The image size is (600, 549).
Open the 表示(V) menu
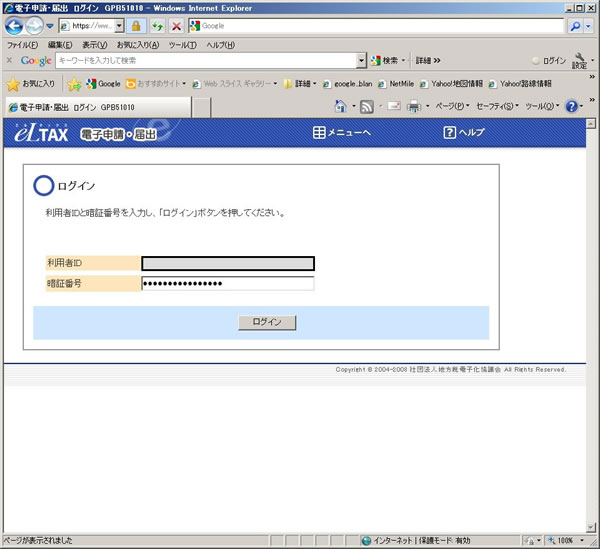(x=95, y=45)
